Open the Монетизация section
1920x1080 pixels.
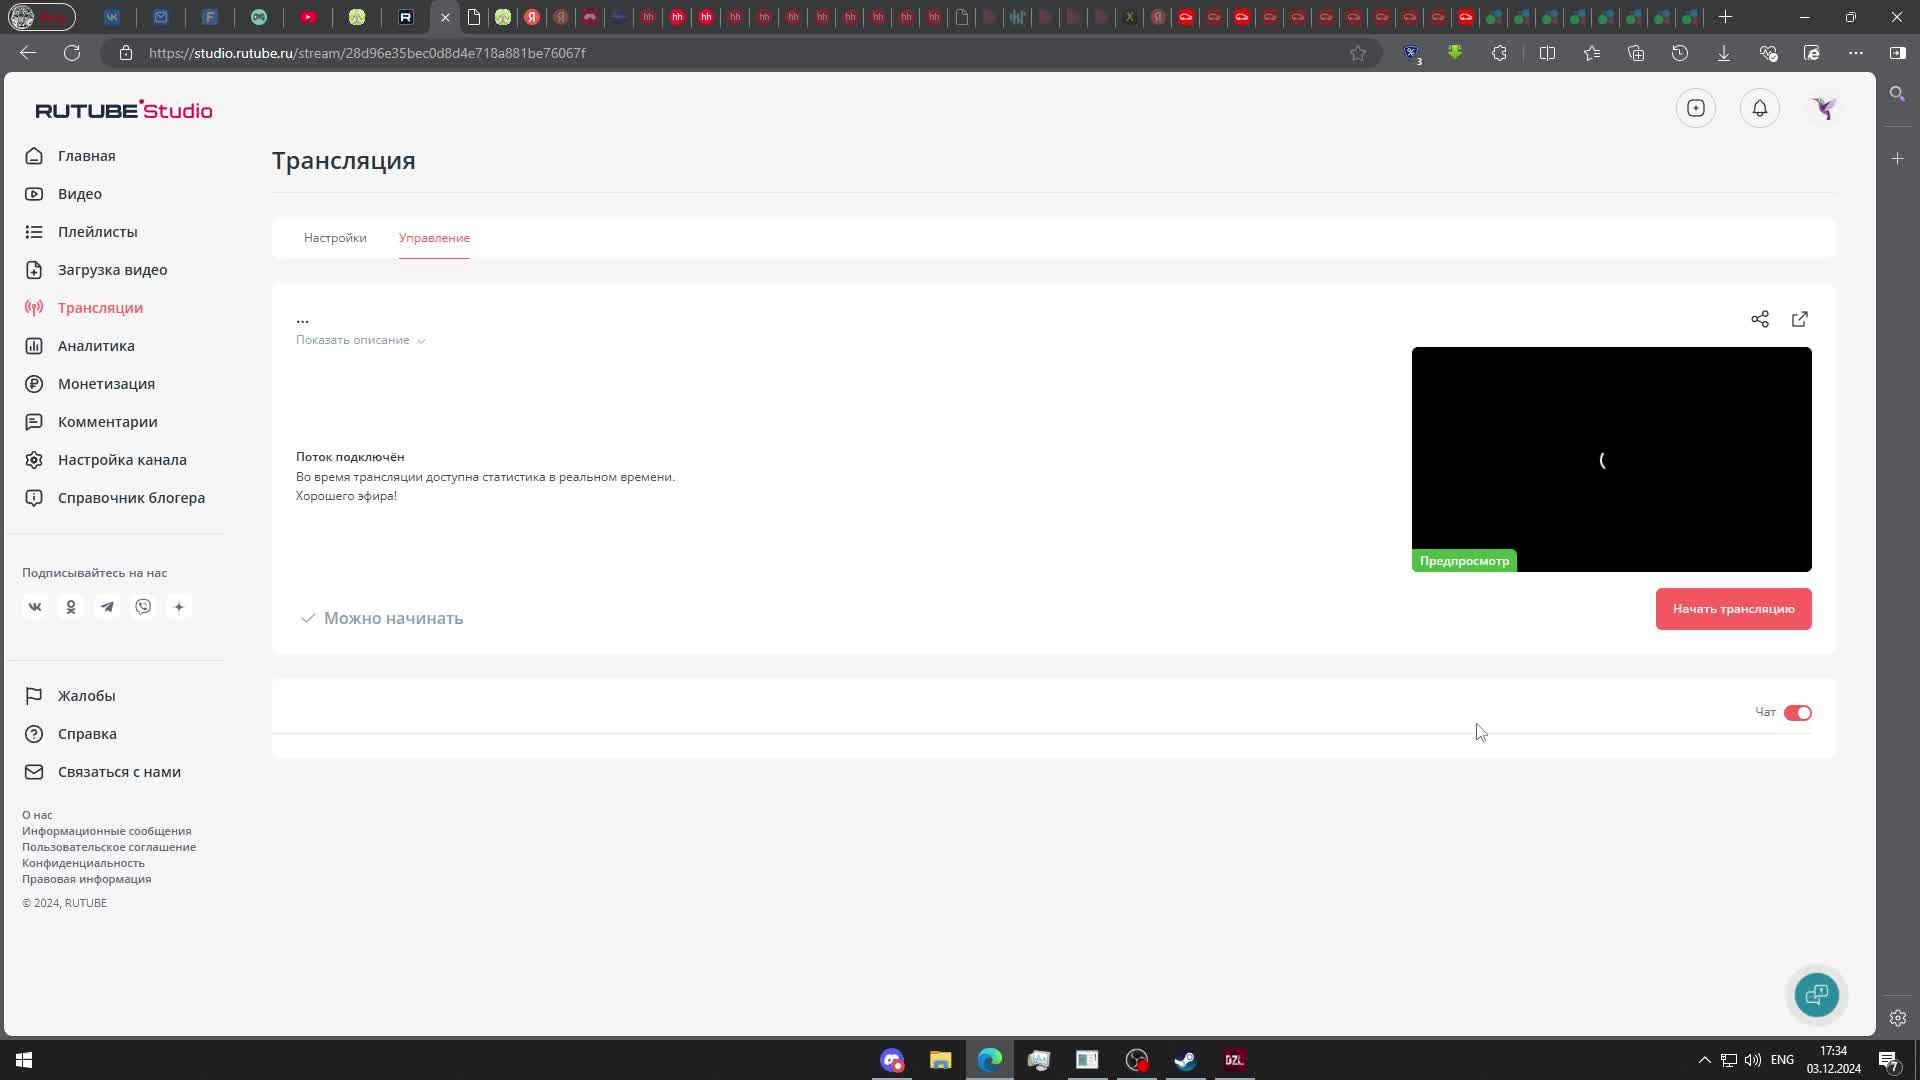pyautogui.click(x=106, y=384)
